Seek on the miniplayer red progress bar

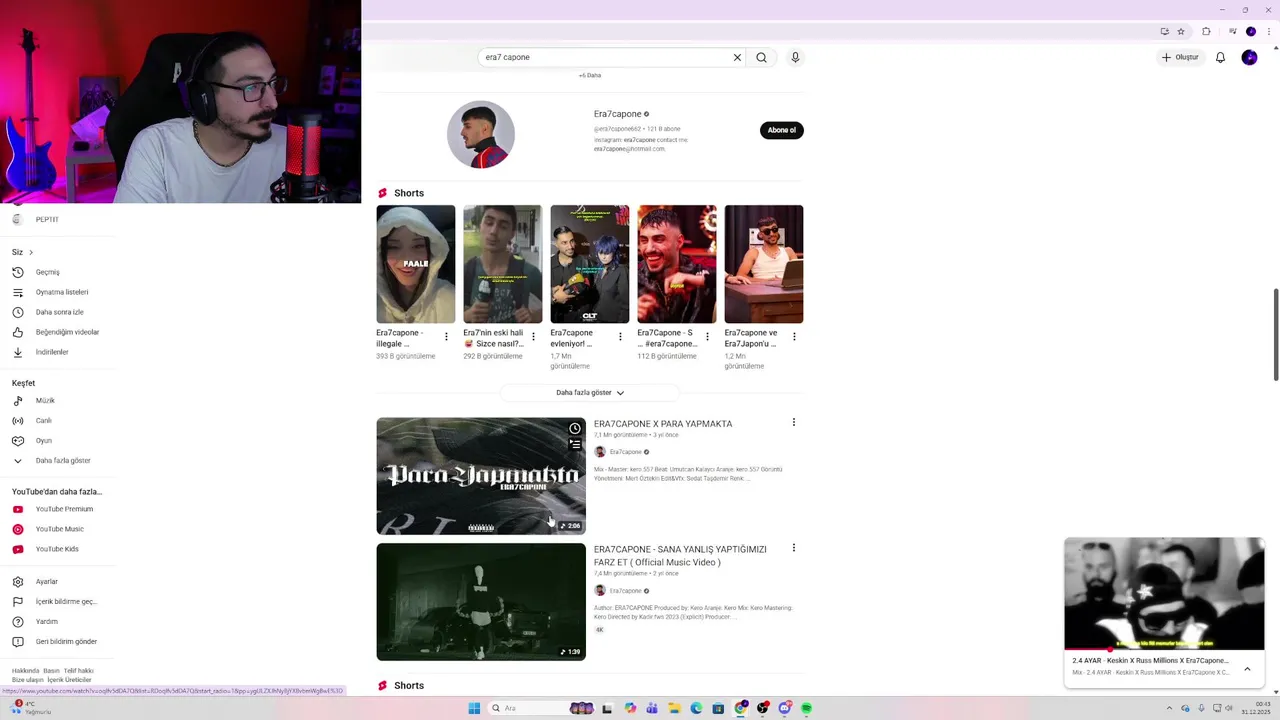pyautogui.click(x=1164, y=650)
